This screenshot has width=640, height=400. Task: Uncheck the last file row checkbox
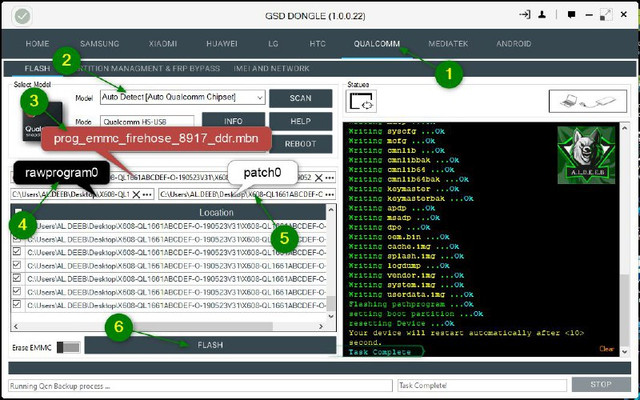17,305
